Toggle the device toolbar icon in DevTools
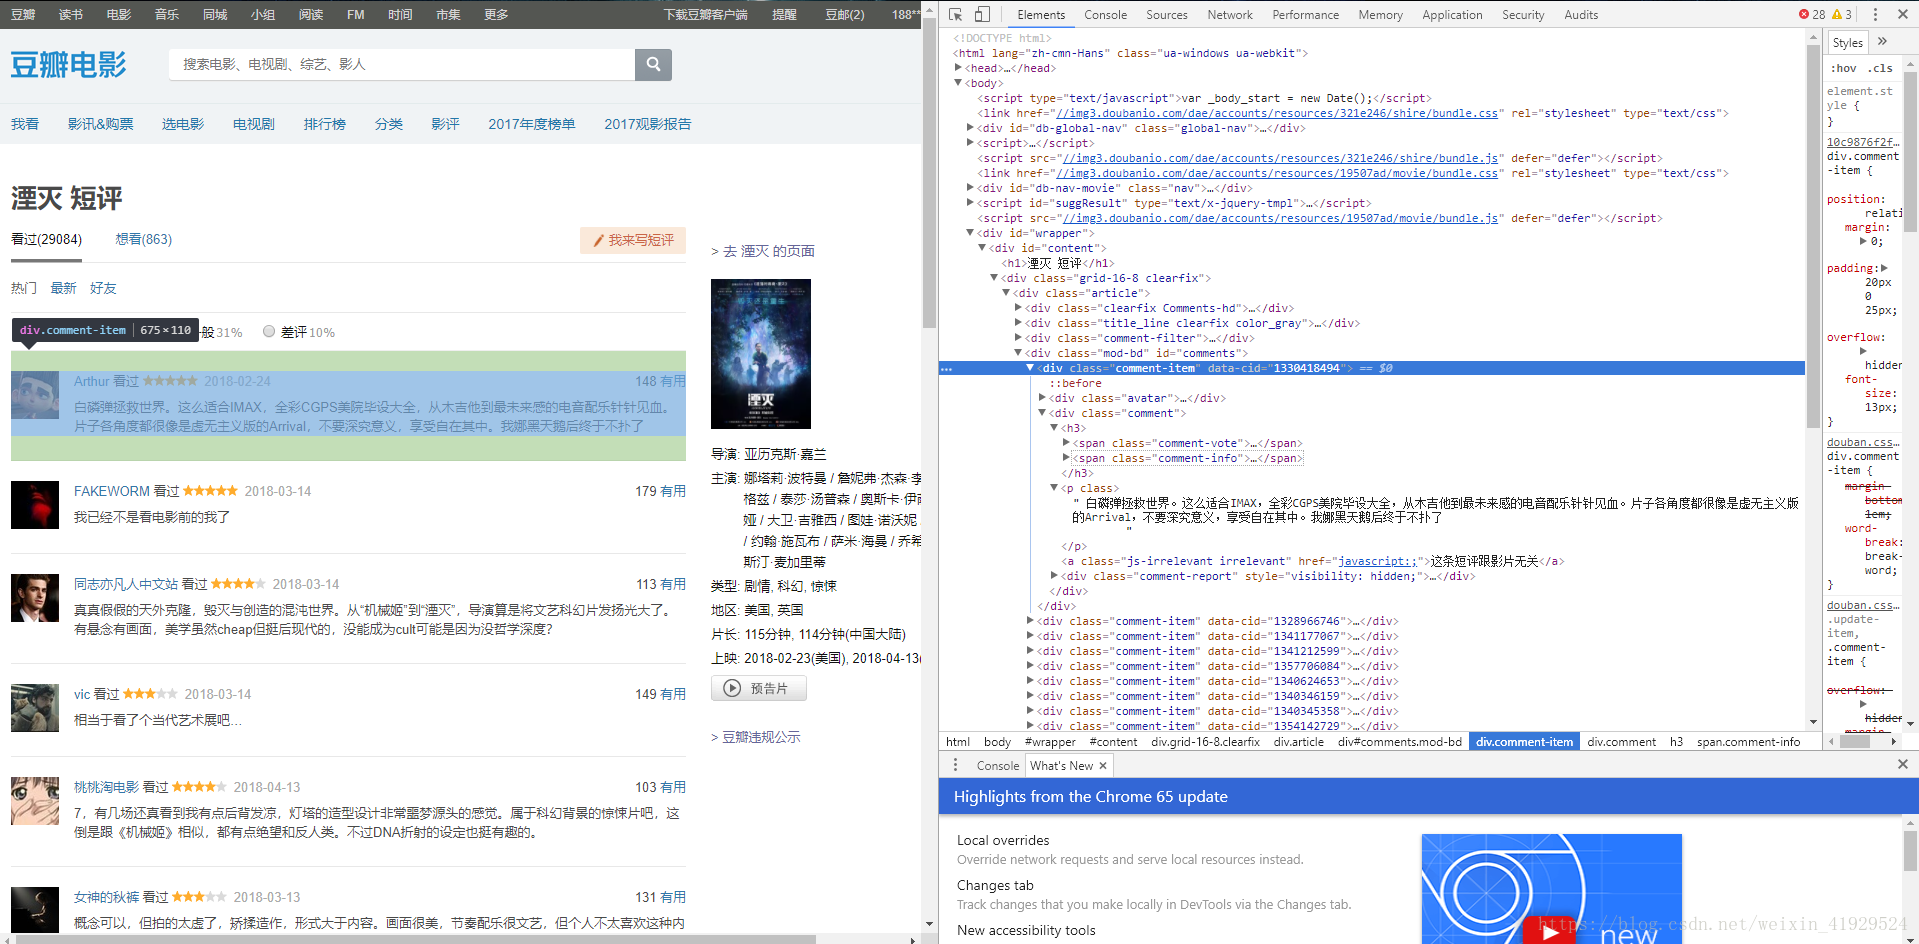This screenshot has width=1919, height=944. point(982,14)
